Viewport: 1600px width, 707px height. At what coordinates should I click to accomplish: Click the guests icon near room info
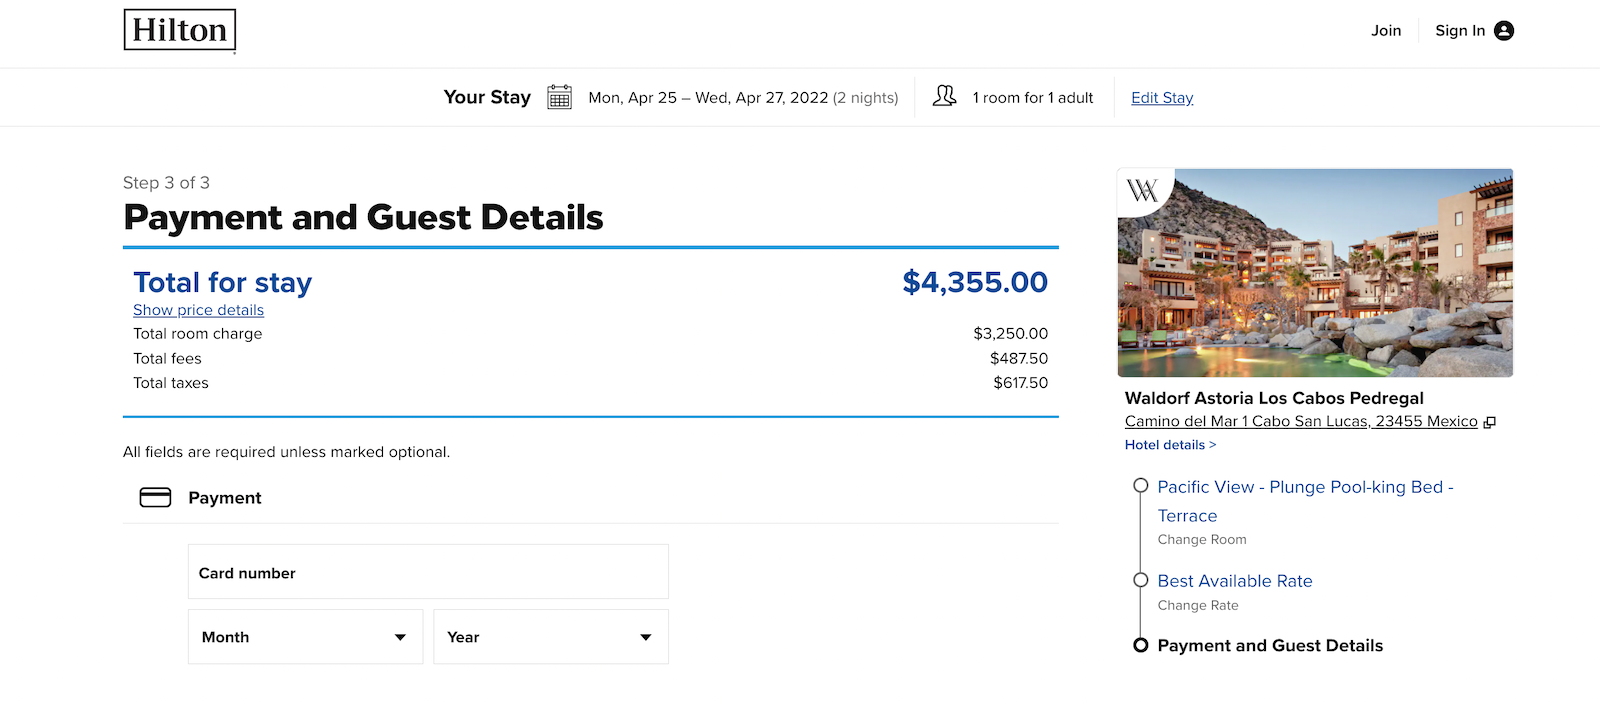944,96
